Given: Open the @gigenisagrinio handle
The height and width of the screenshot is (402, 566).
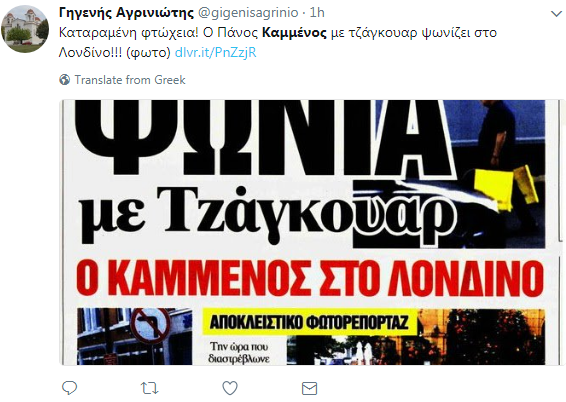Looking at the screenshot, I should coord(248,13).
